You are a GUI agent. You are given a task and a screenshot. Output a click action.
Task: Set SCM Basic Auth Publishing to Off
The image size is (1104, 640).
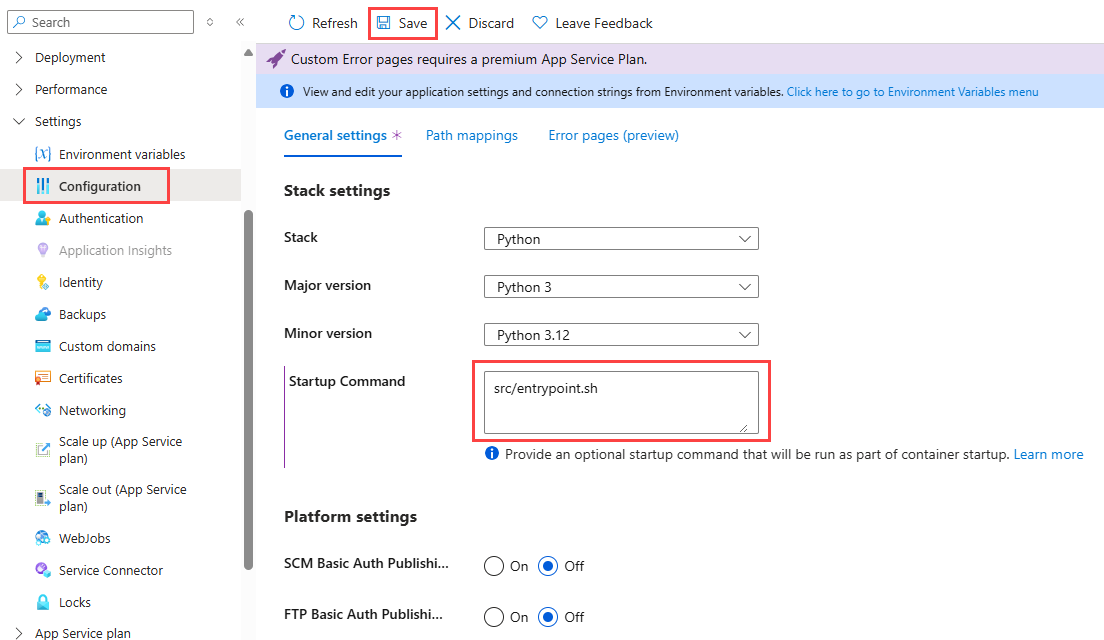(548, 565)
